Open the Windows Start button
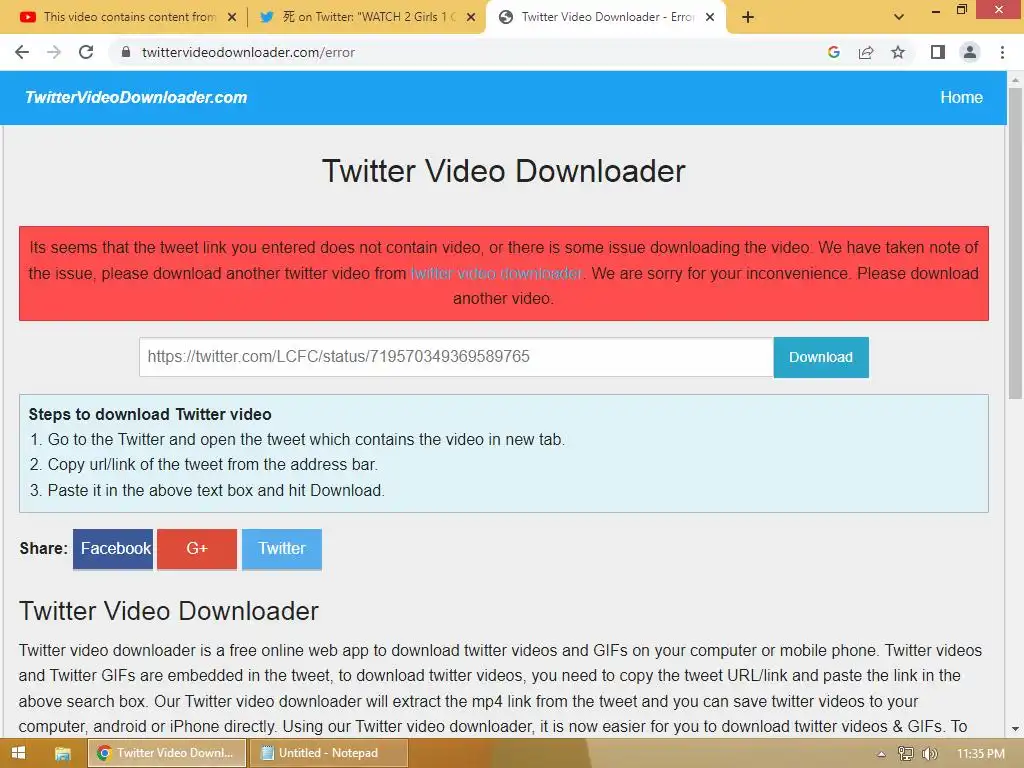 [18, 753]
